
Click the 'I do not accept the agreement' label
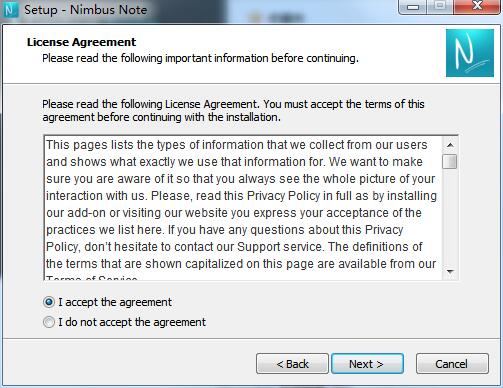pyautogui.click(x=132, y=322)
